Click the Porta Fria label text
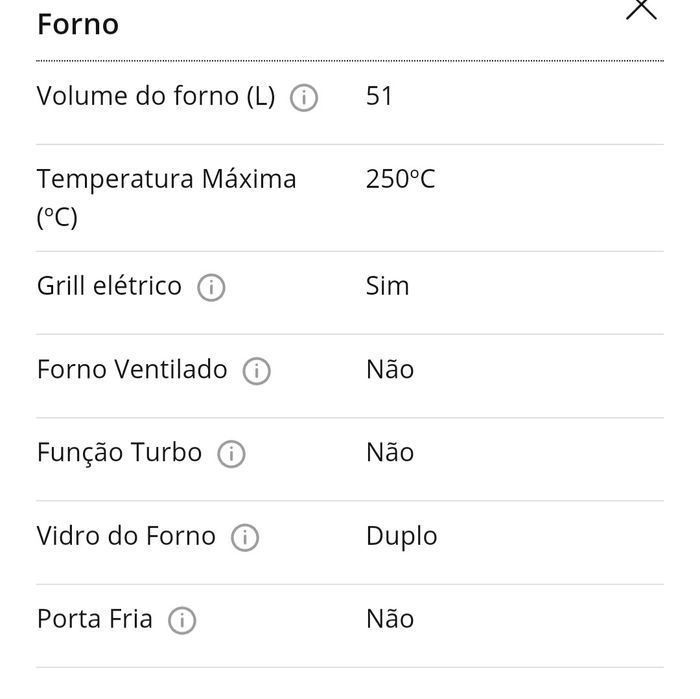Image resolution: width=700 pixels, height=699 pixels. click(x=95, y=619)
